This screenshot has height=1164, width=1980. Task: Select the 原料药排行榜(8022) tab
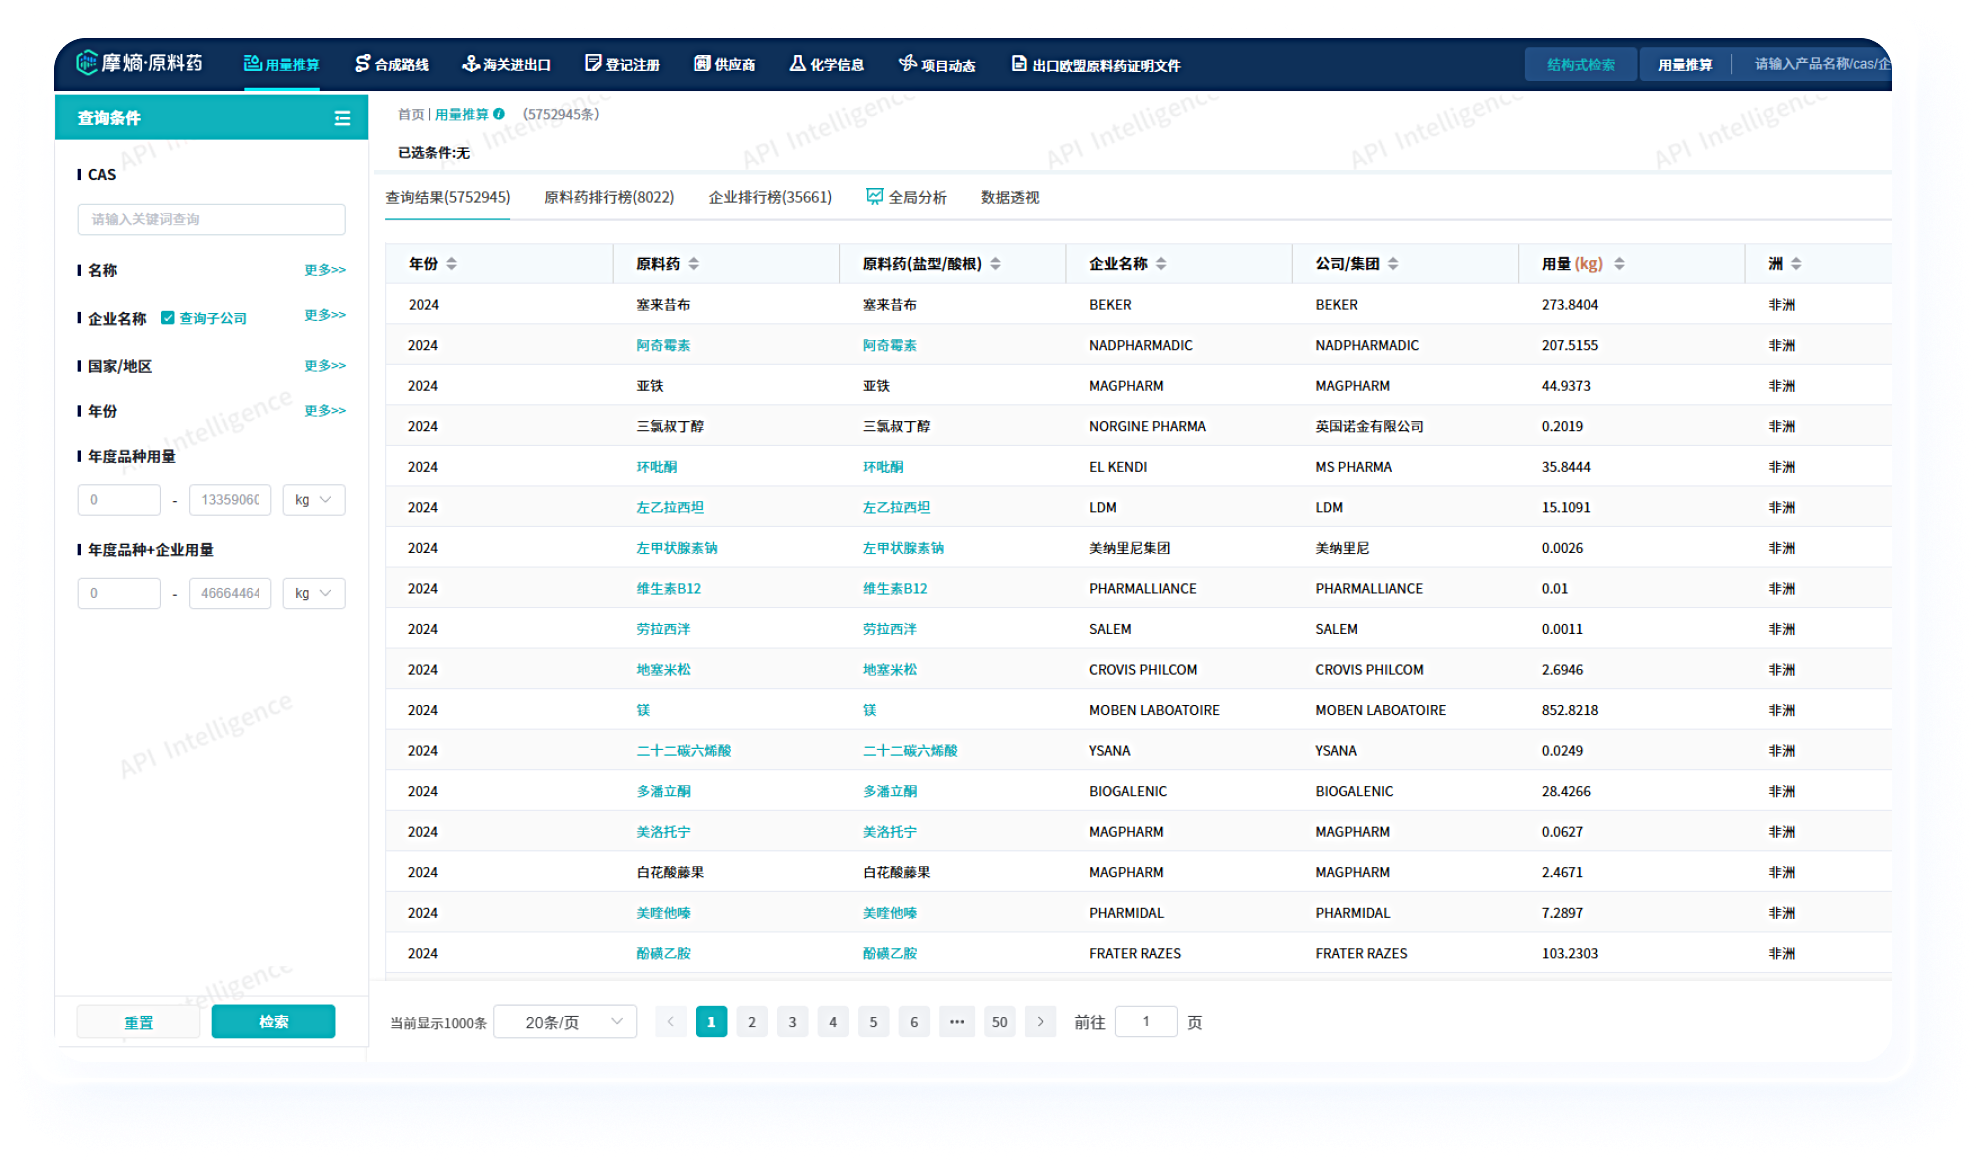609,198
